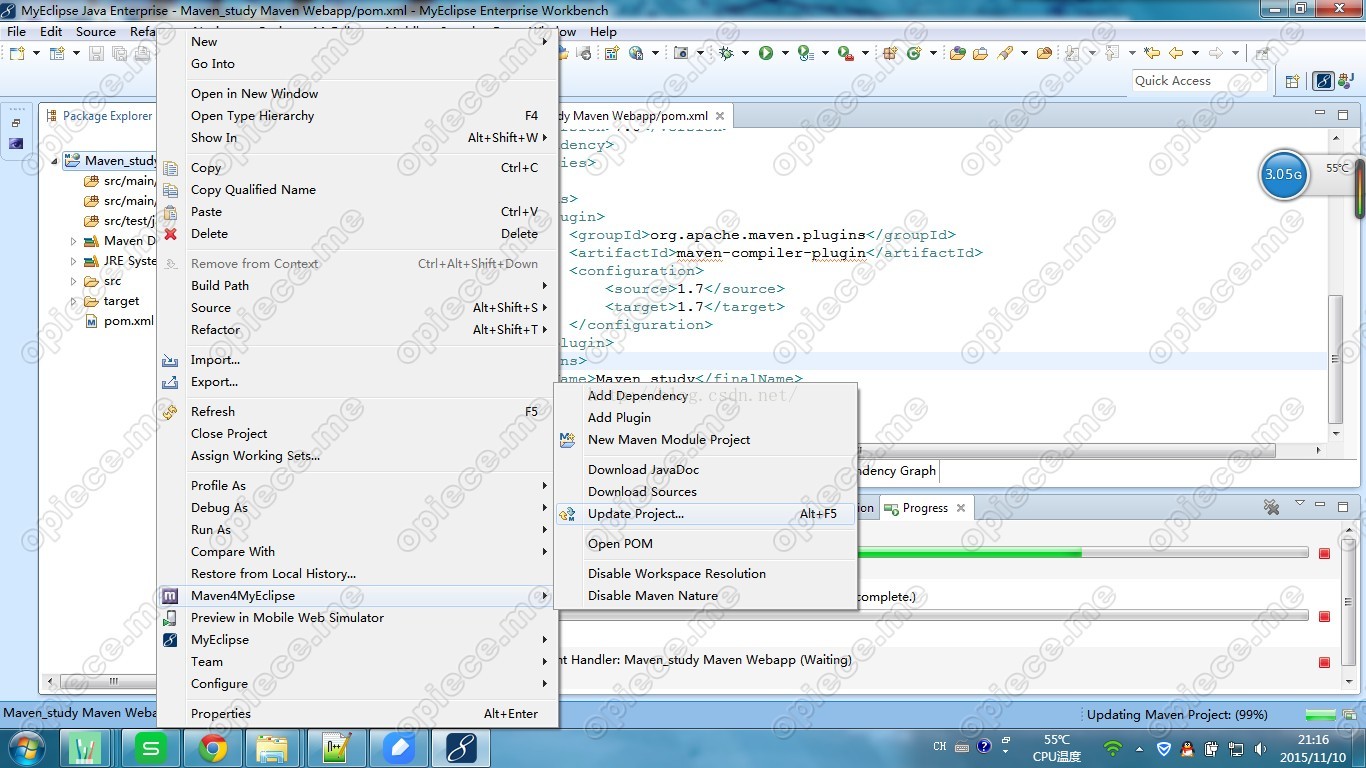Image resolution: width=1366 pixels, height=768 pixels.
Task: Open file explorer from the taskbar
Action: [272, 748]
